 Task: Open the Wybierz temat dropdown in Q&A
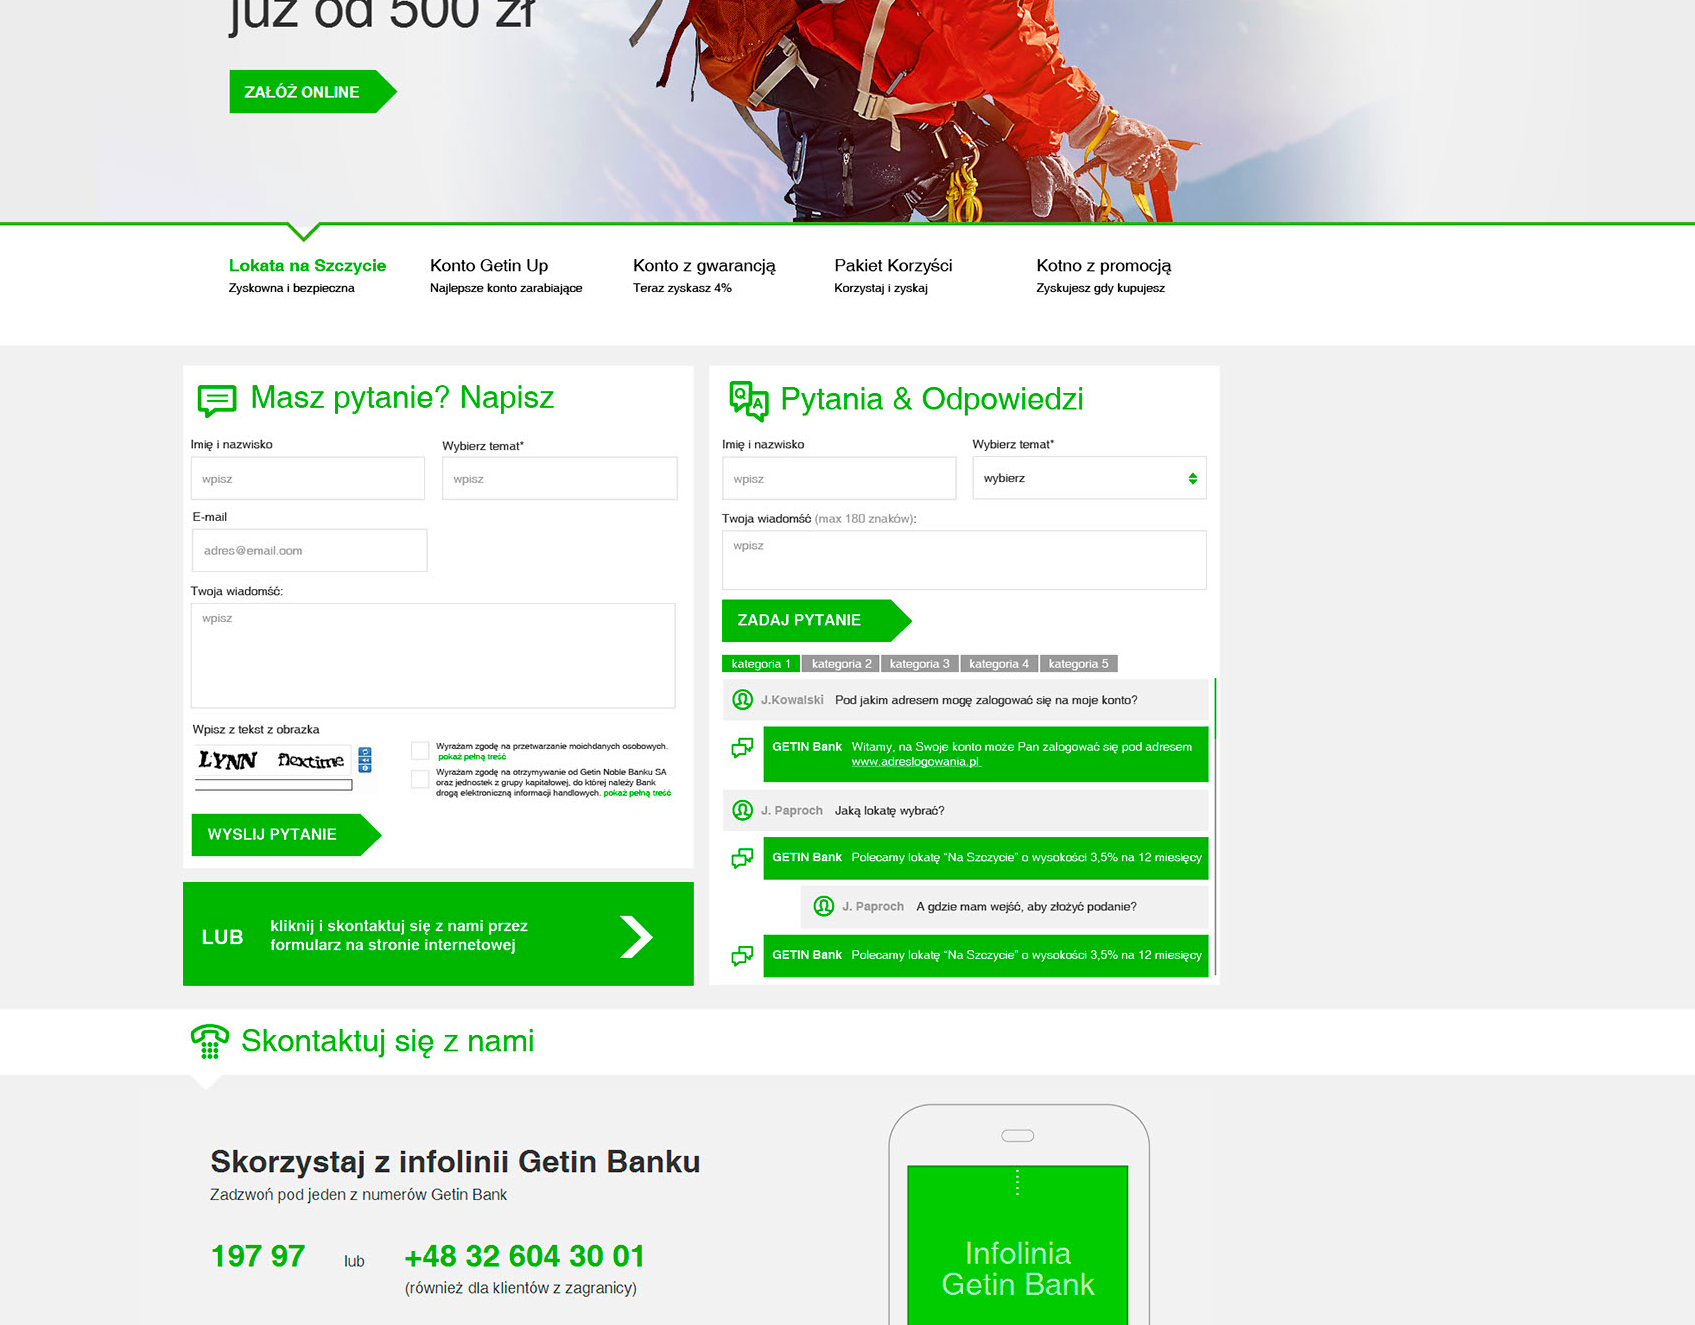(x=1089, y=478)
